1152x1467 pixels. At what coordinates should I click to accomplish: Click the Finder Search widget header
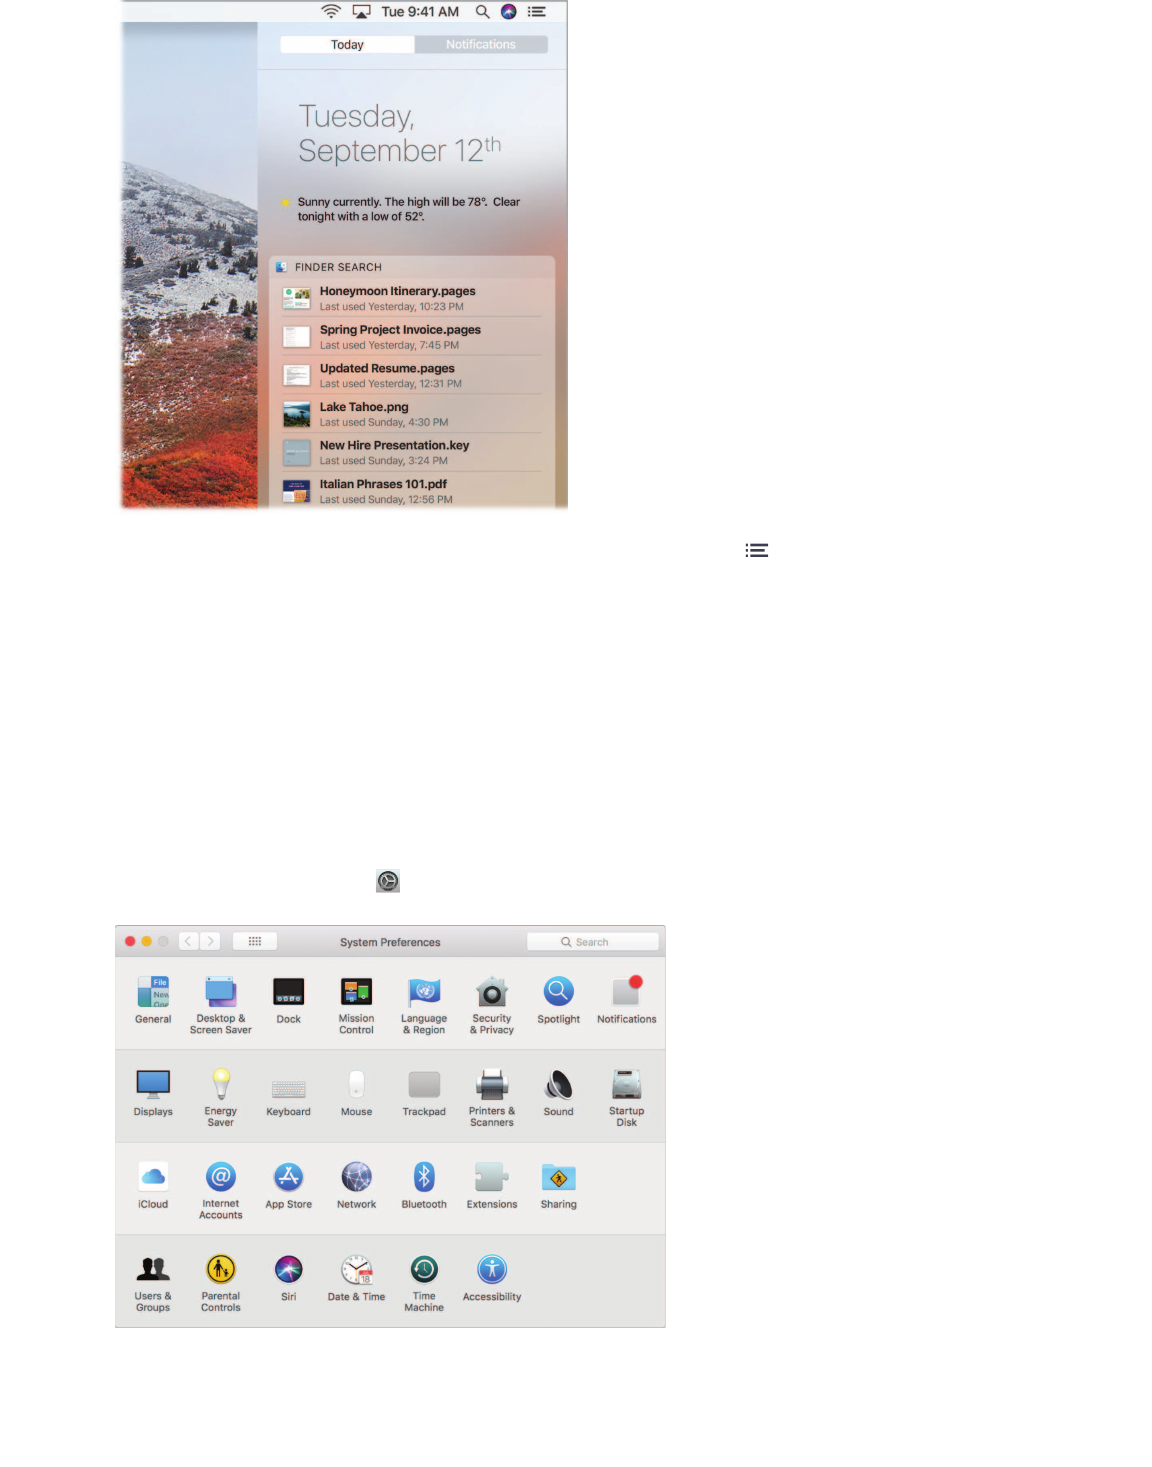click(412, 267)
